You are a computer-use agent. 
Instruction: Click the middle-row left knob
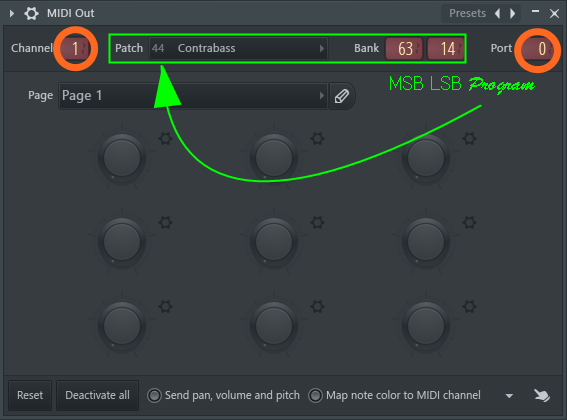pyautogui.click(x=122, y=242)
